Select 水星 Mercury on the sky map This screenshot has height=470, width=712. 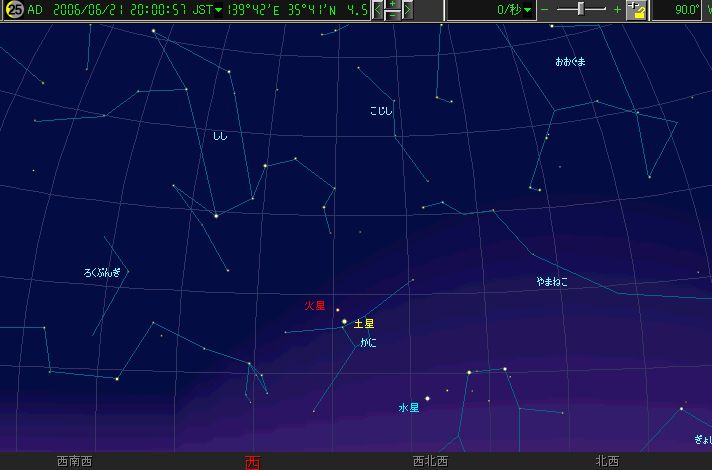pos(427,399)
